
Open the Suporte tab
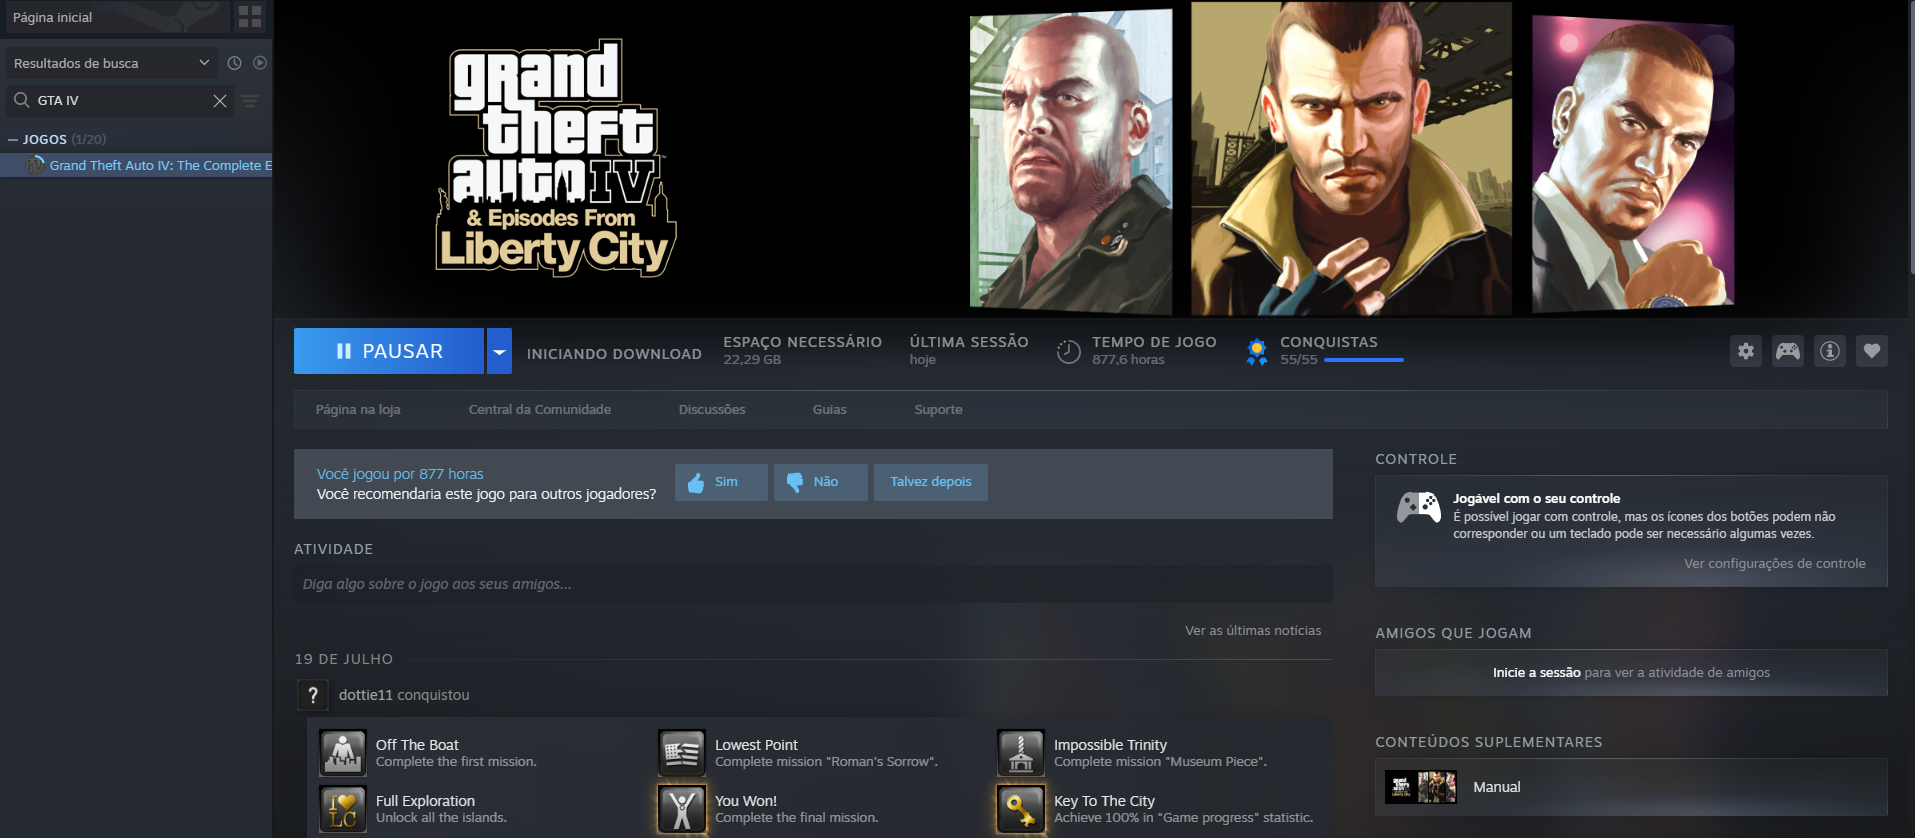click(x=938, y=409)
